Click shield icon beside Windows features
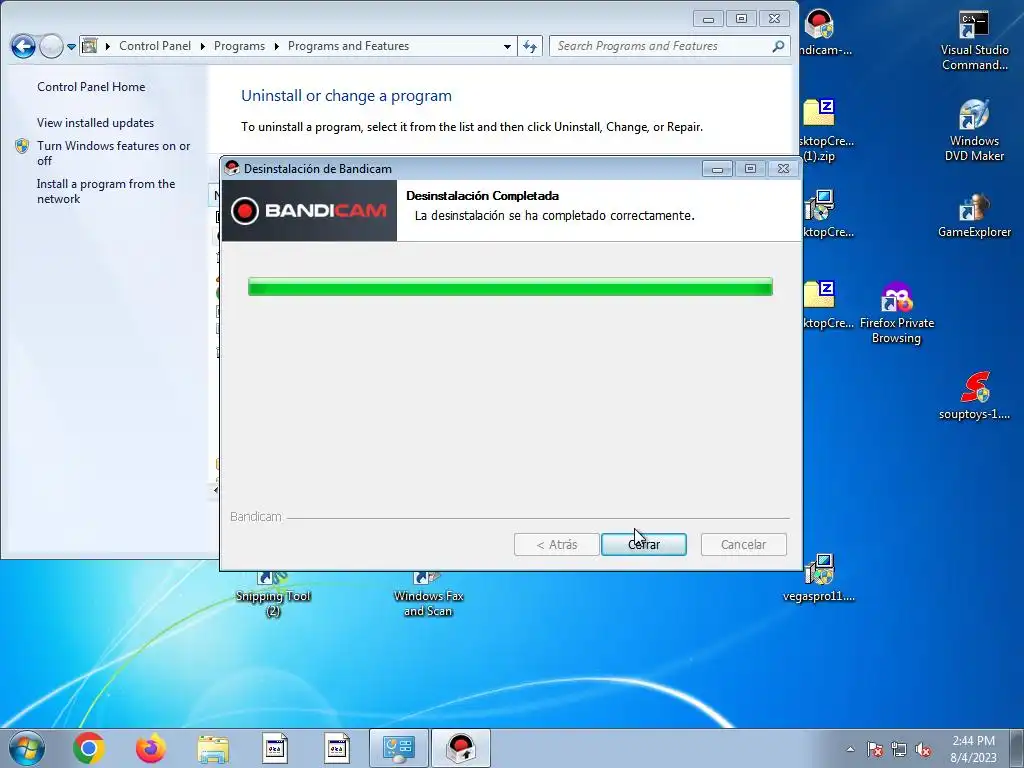Image resolution: width=1024 pixels, height=768 pixels. [22, 146]
